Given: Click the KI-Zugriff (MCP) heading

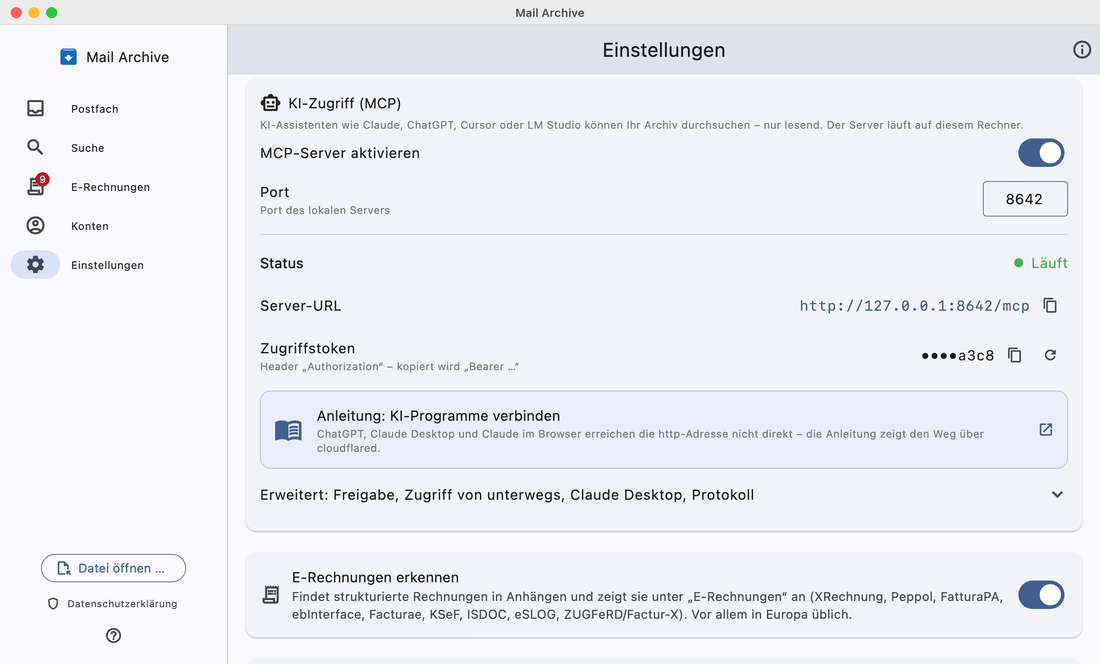Looking at the screenshot, I should pyautogui.click(x=344, y=103).
